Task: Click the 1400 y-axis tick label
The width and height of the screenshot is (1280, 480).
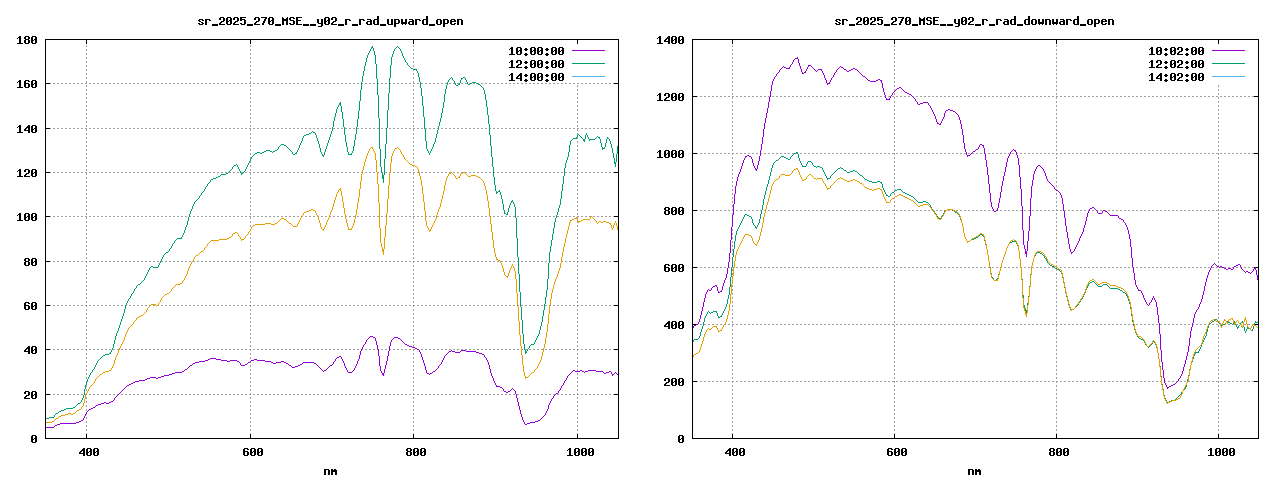Action: tap(668, 40)
